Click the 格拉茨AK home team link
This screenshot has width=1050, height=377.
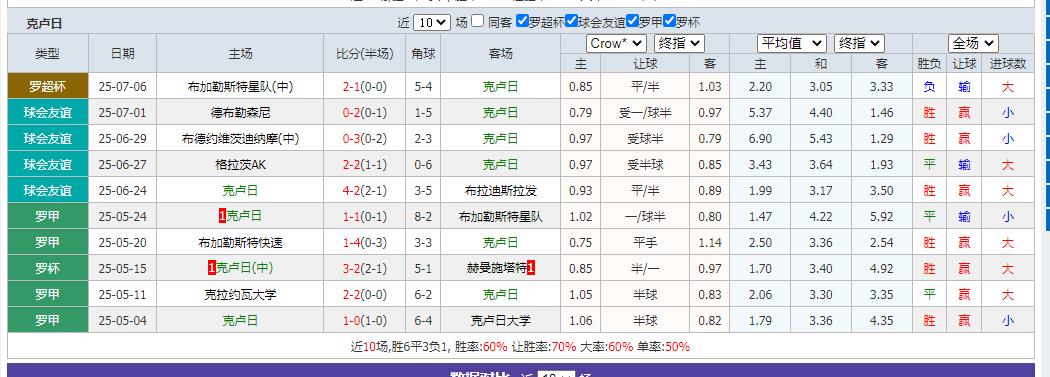[240, 165]
